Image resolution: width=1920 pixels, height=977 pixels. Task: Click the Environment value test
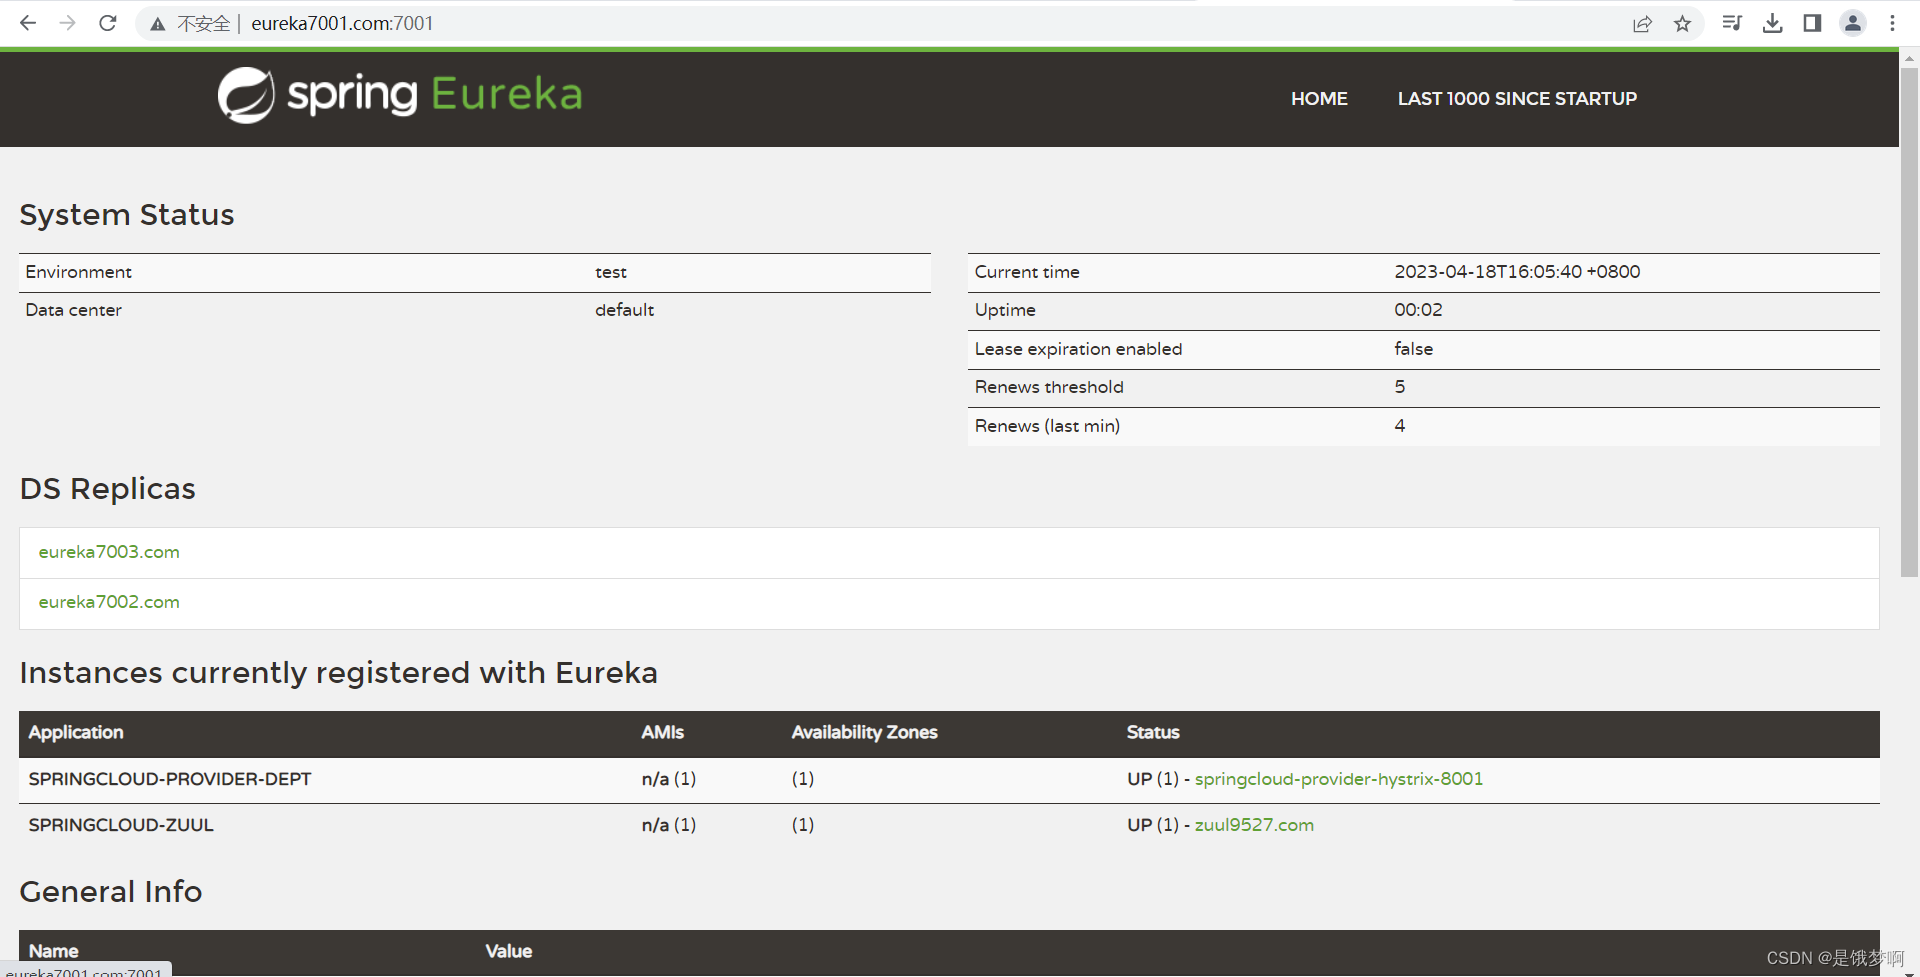click(611, 272)
